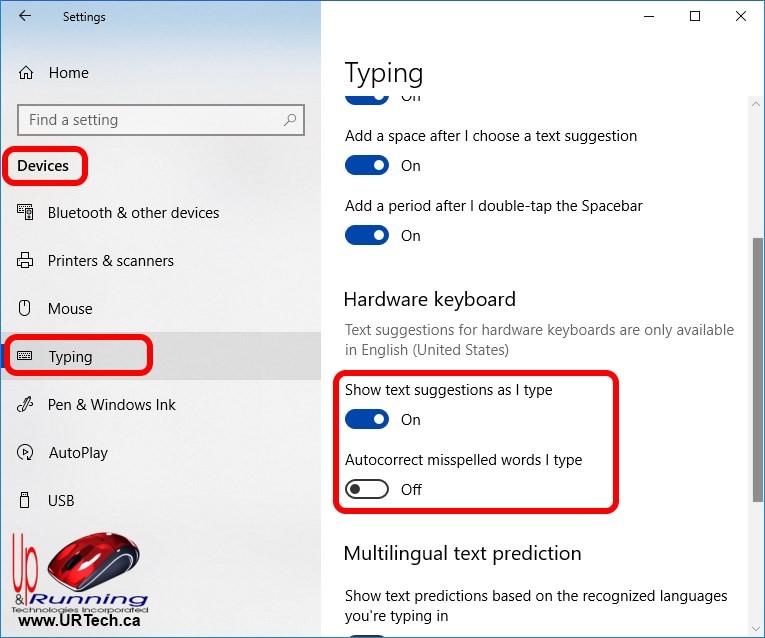Maximize the Settings window

(x=695, y=16)
